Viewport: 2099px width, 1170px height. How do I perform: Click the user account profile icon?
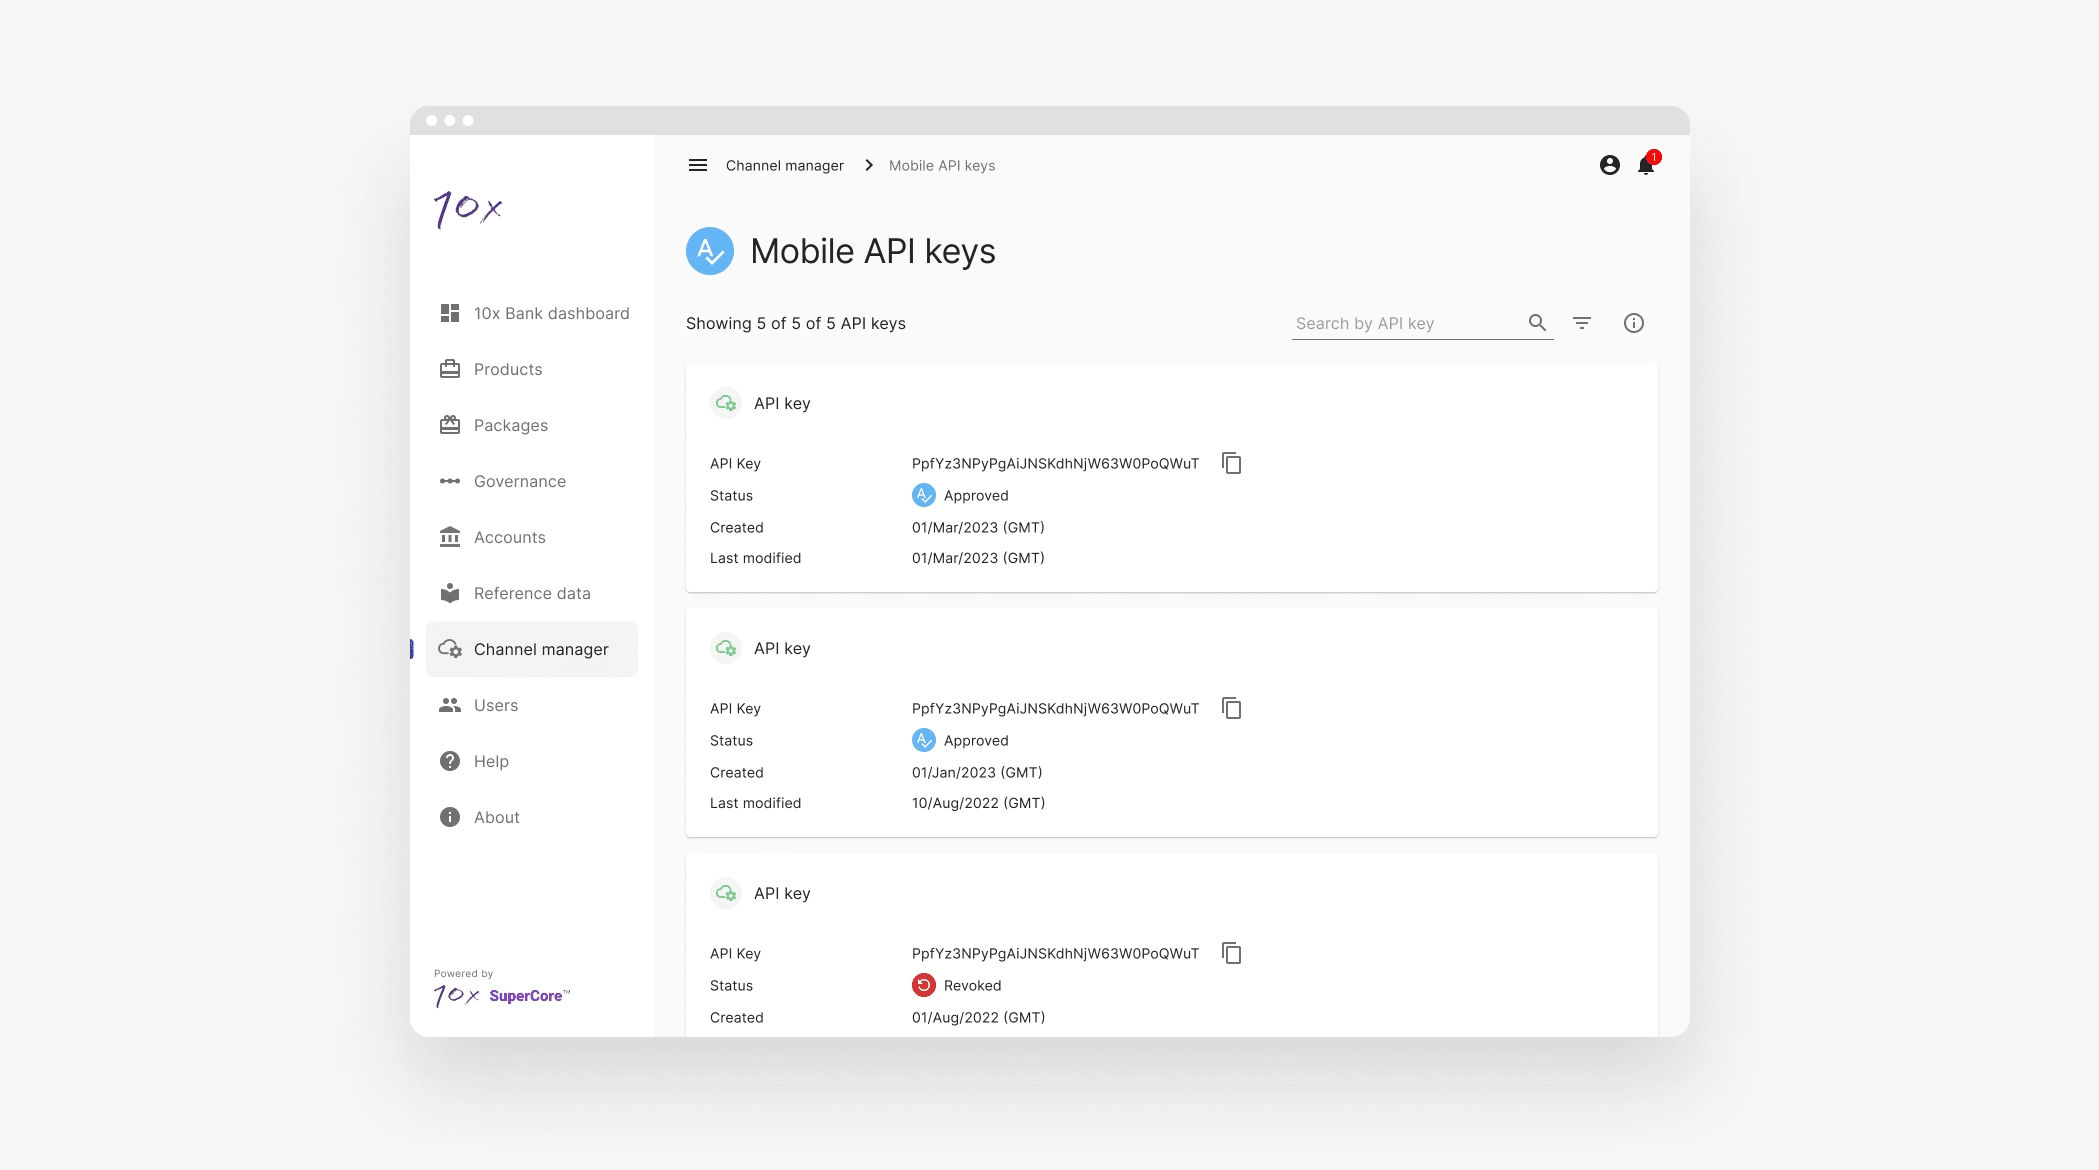point(1609,165)
